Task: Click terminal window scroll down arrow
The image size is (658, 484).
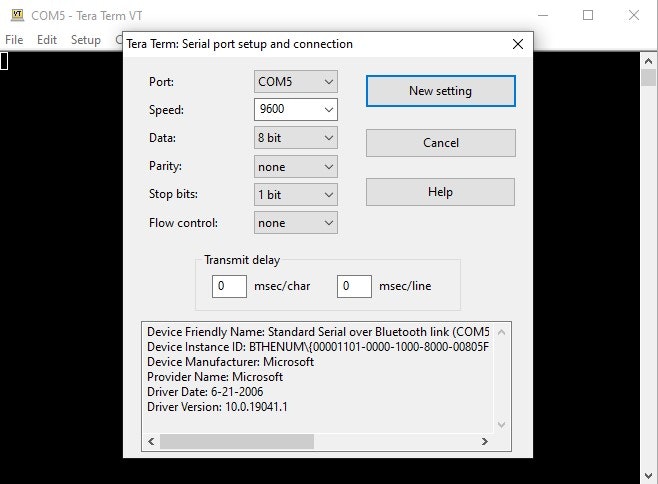Action: (x=649, y=476)
